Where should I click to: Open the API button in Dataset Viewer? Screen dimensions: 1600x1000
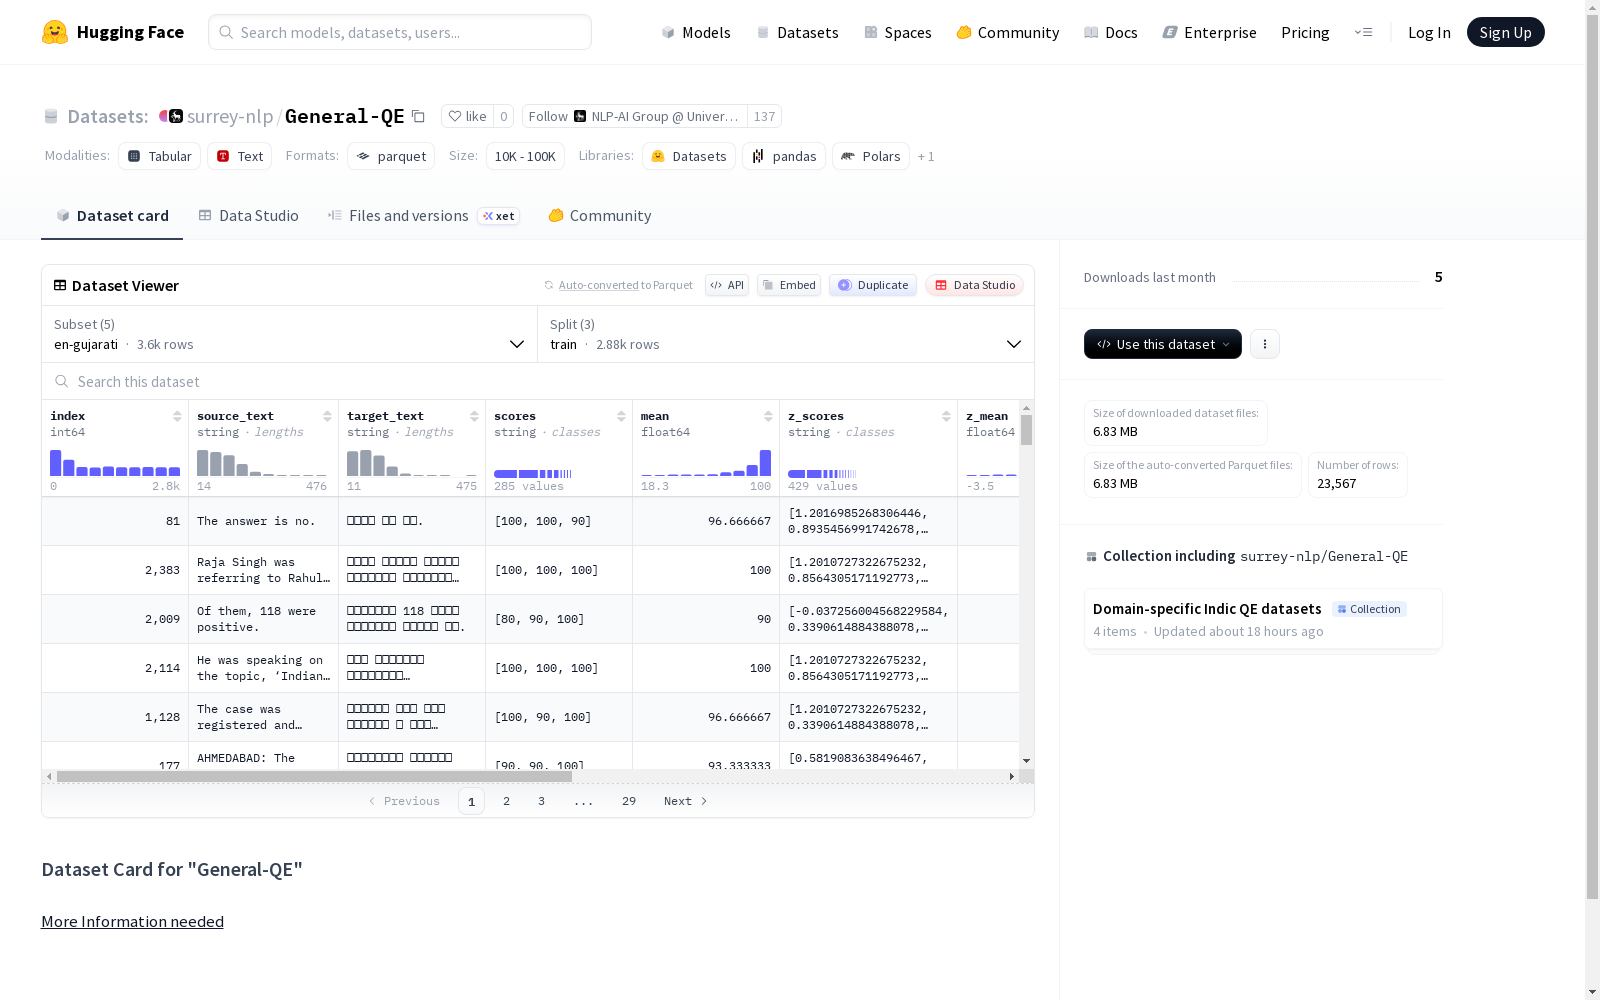click(x=727, y=285)
